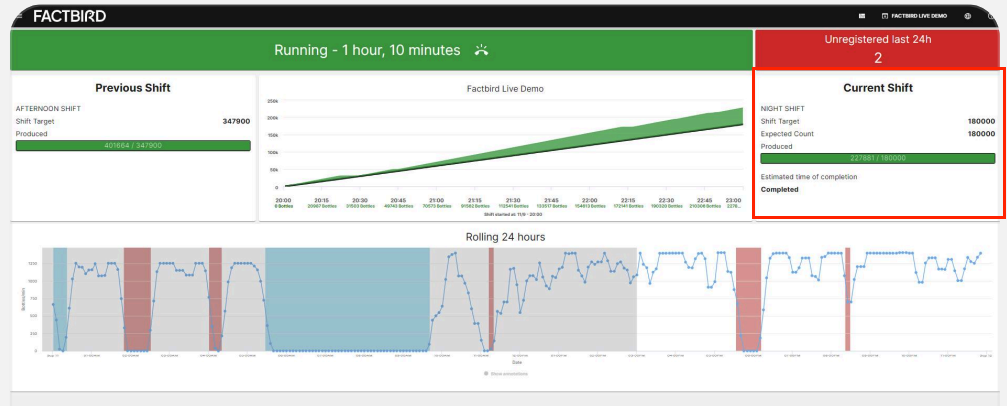
Task: Click the Shift started at caption under chart
Action: click(x=514, y=213)
